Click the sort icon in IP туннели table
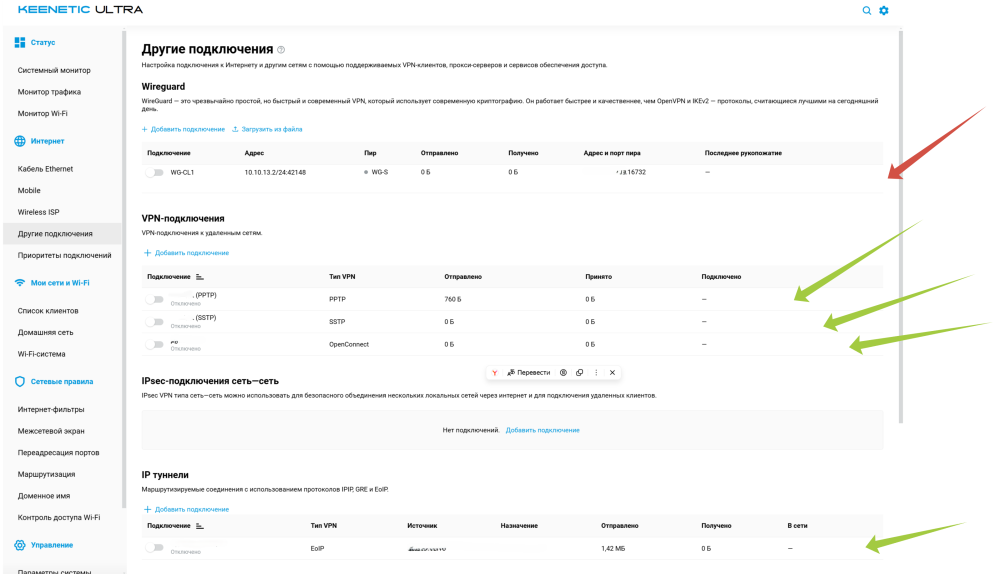 199,526
